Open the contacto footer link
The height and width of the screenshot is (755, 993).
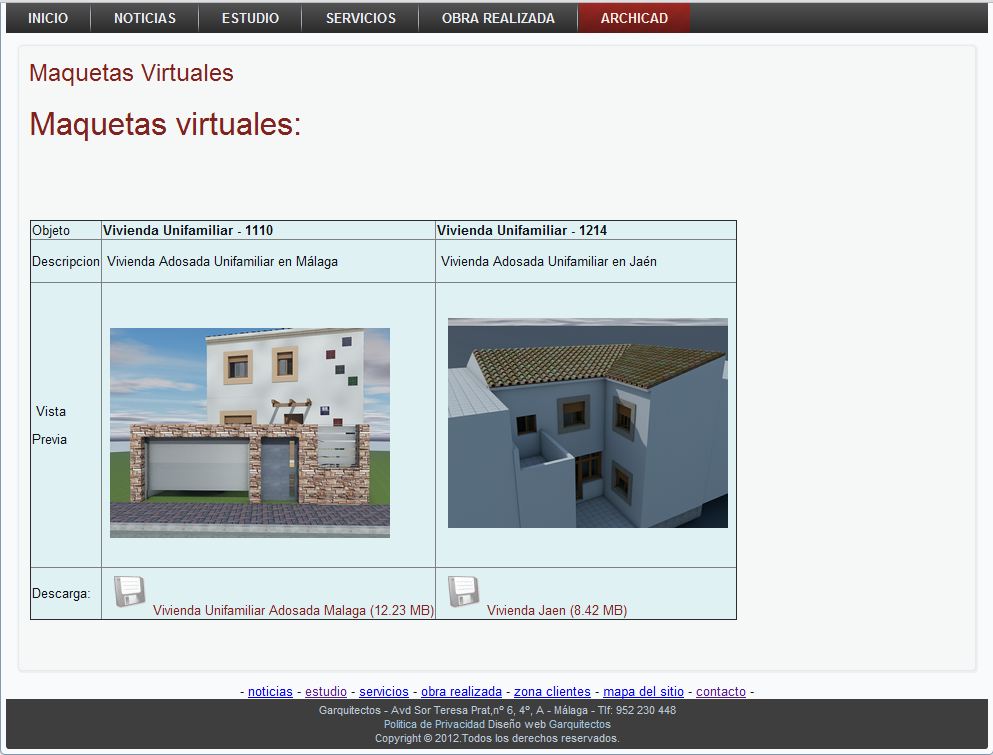click(721, 691)
